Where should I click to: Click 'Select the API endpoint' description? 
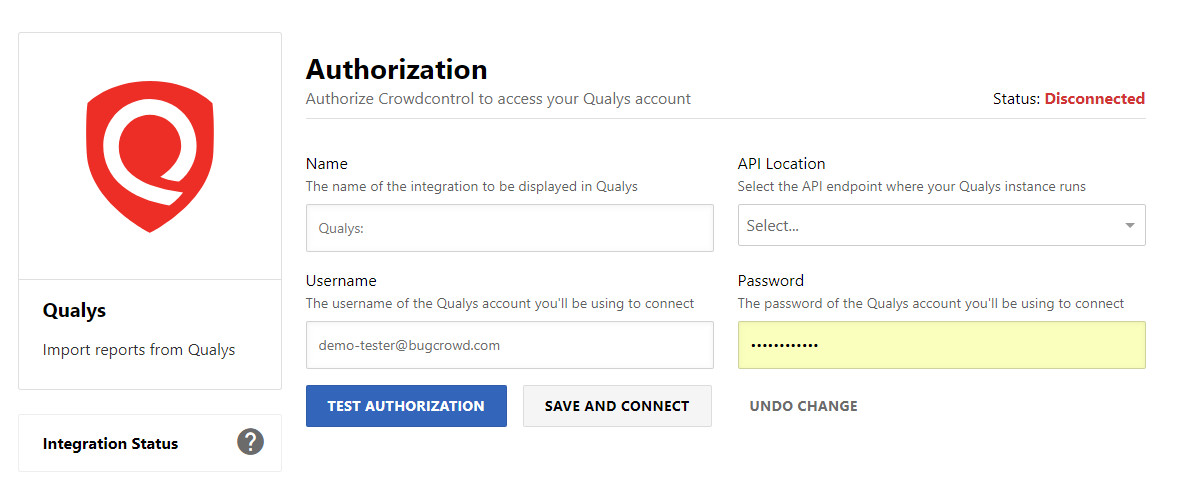coord(911,186)
